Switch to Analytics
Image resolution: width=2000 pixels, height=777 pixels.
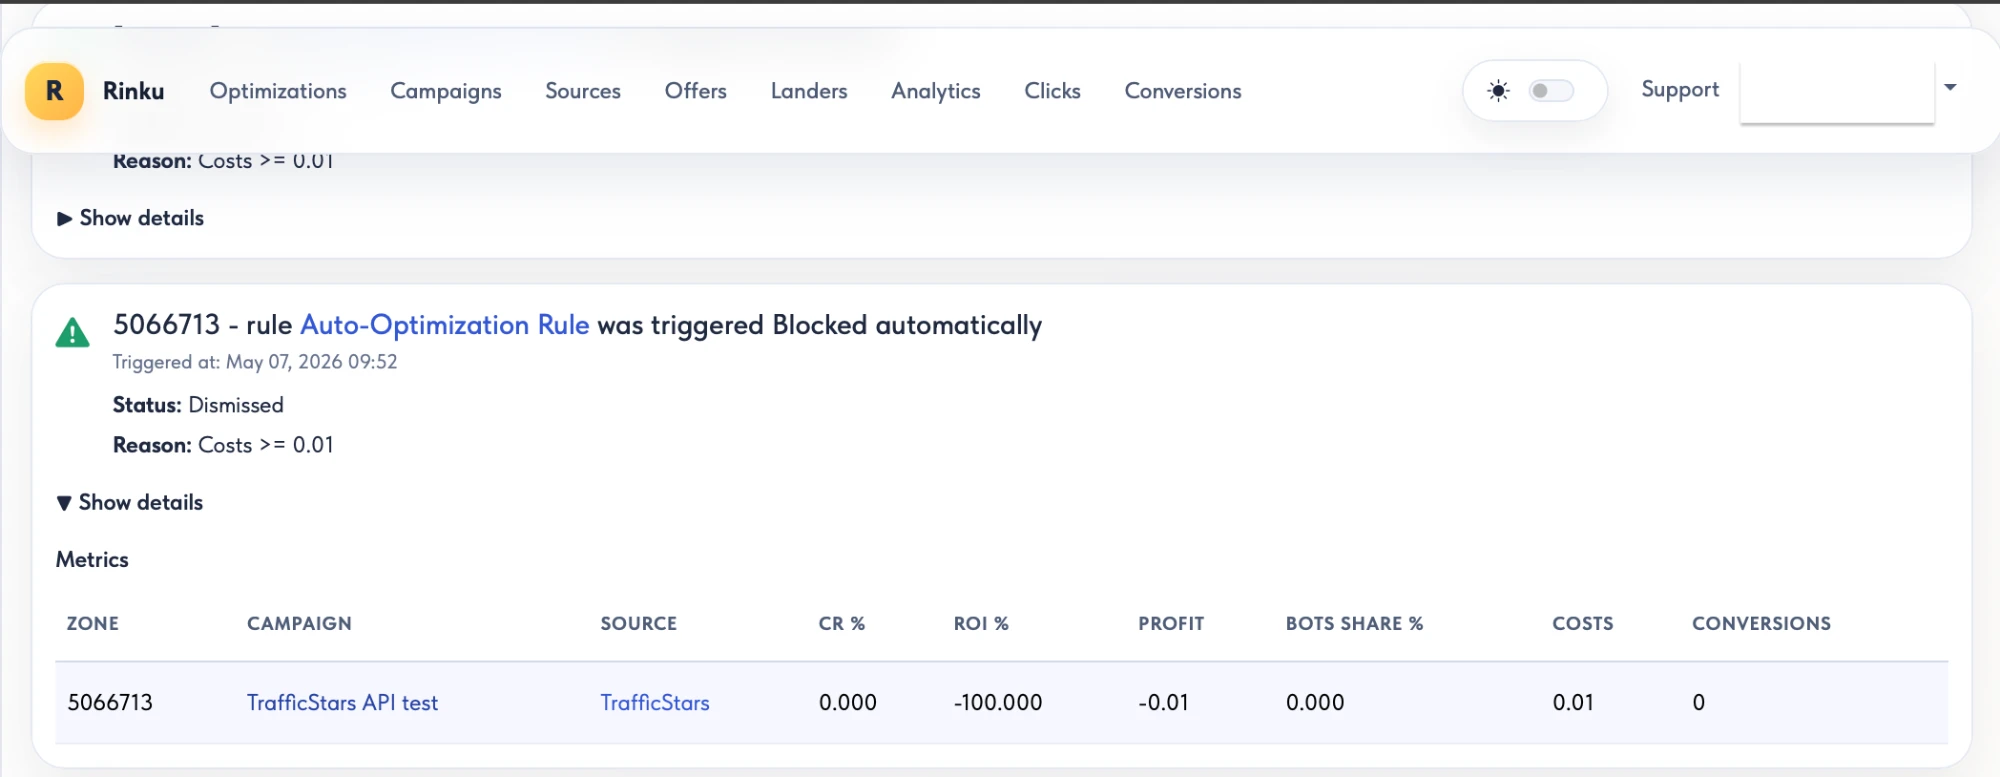click(936, 91)
